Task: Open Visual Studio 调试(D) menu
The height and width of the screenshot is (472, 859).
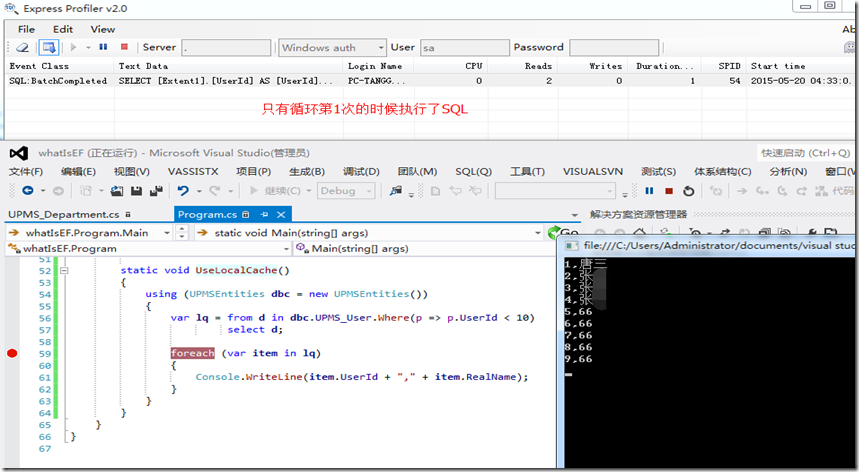Action: coord(361,172)
